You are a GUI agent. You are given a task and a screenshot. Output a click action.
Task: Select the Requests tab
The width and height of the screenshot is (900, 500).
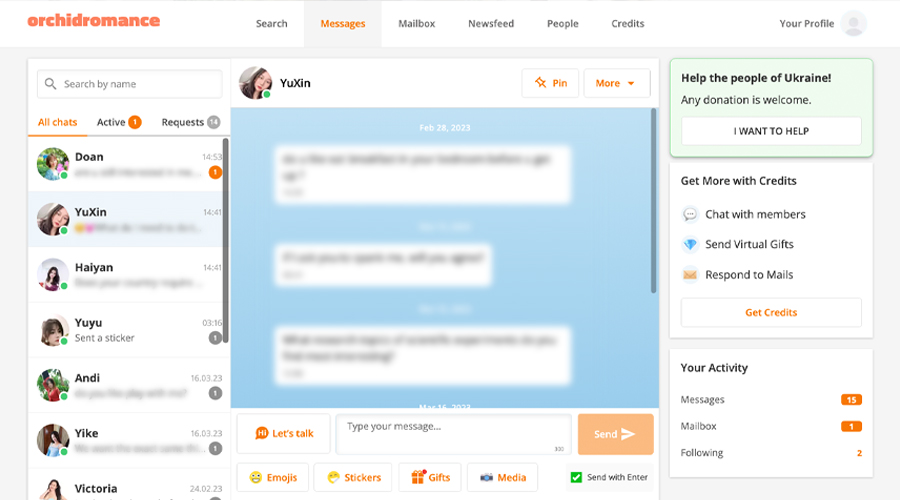point(191,122)
